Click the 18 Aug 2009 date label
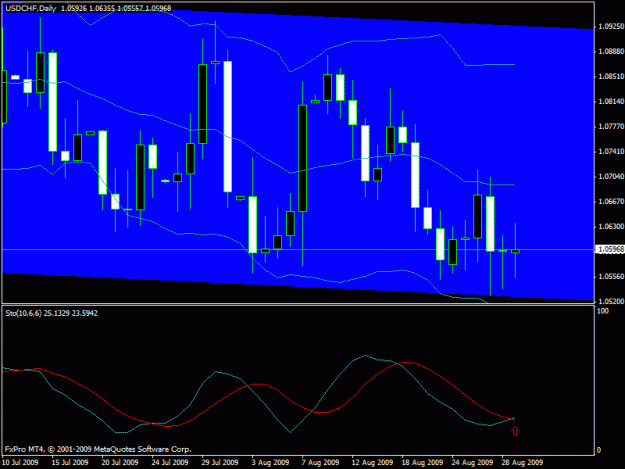Viewport: 625px width, 469px height. pyautogui.click(x=422, y=462)
